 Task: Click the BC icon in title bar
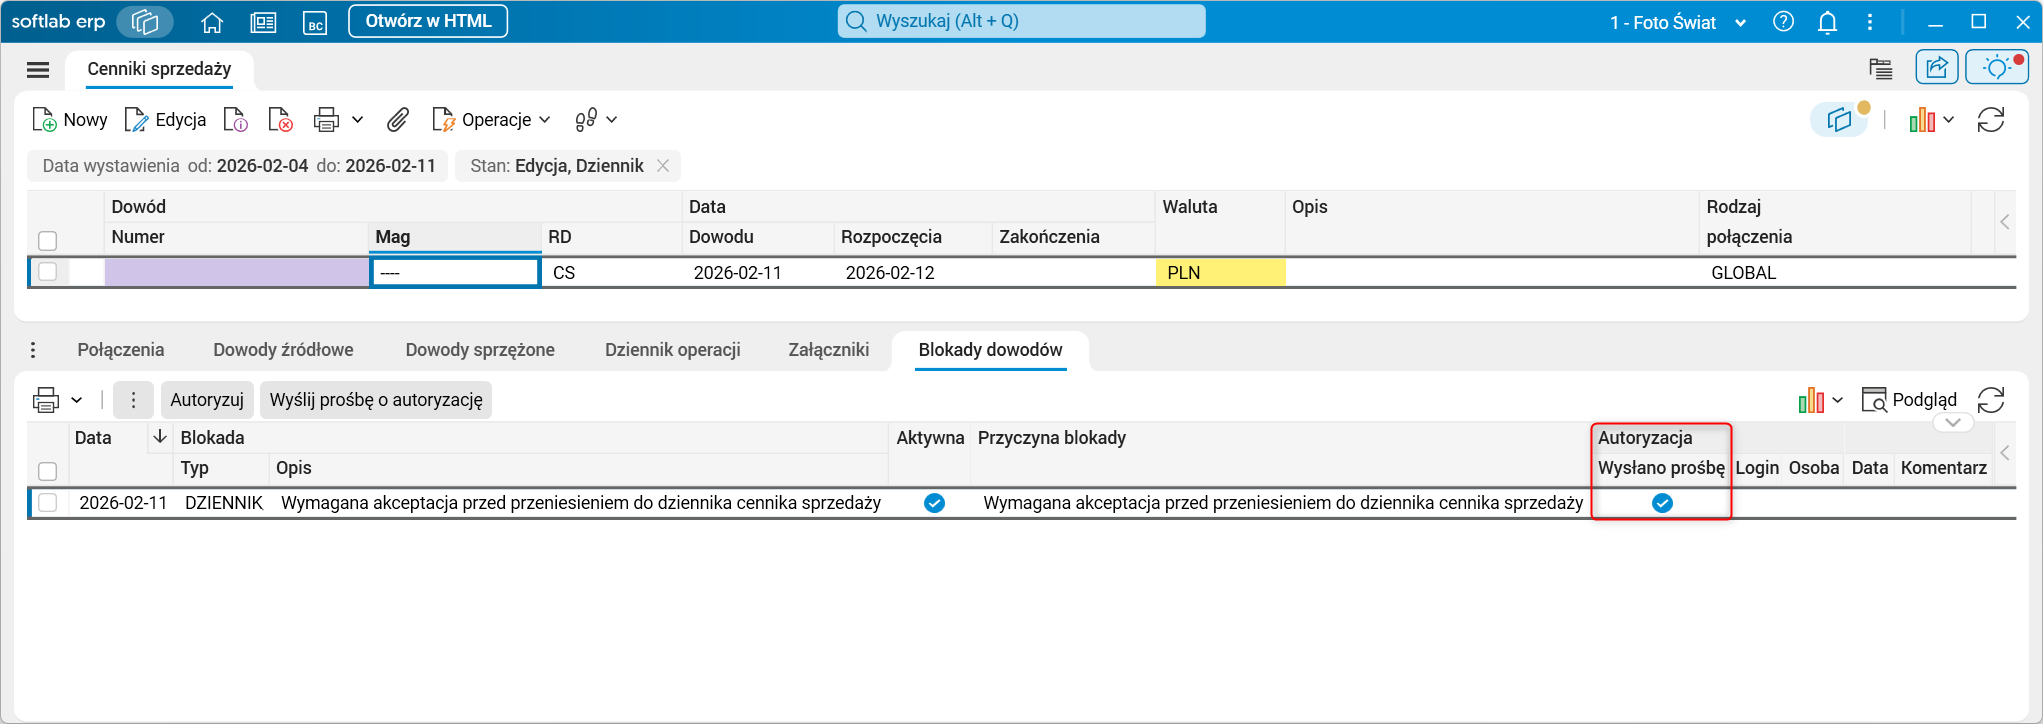tap(315, 22)
